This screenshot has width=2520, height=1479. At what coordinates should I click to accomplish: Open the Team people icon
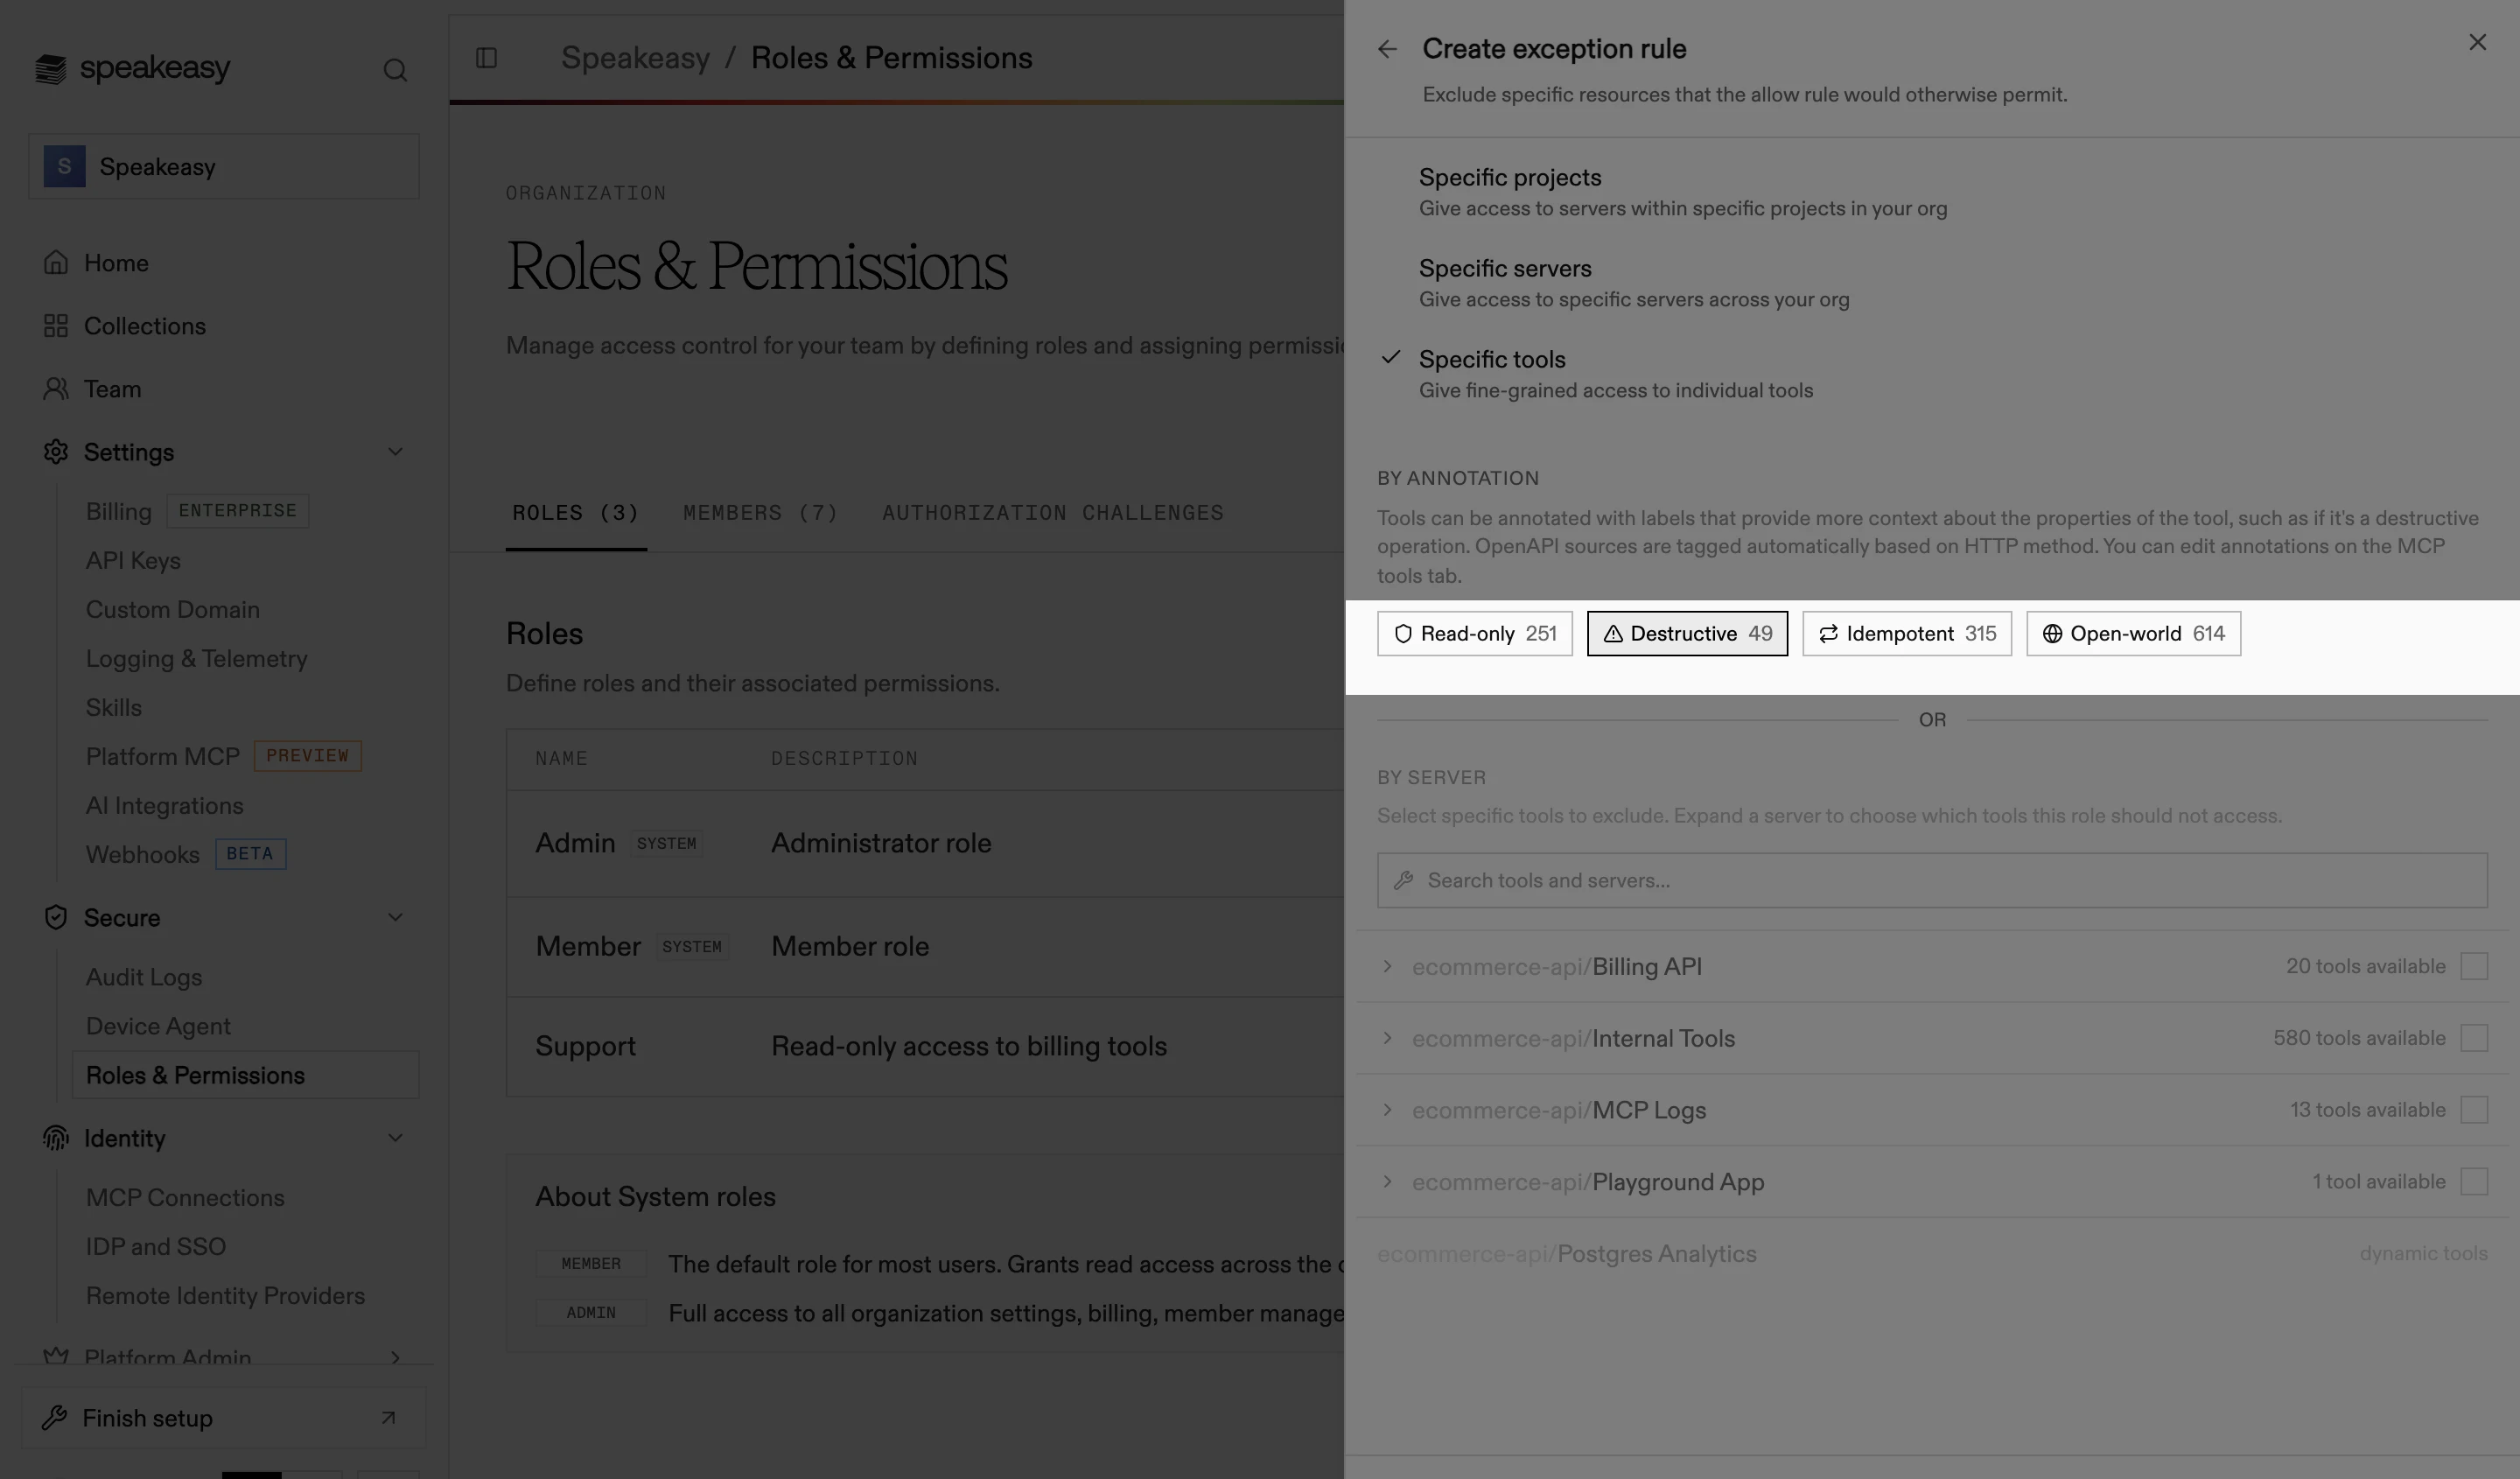(x=56, y=389)
